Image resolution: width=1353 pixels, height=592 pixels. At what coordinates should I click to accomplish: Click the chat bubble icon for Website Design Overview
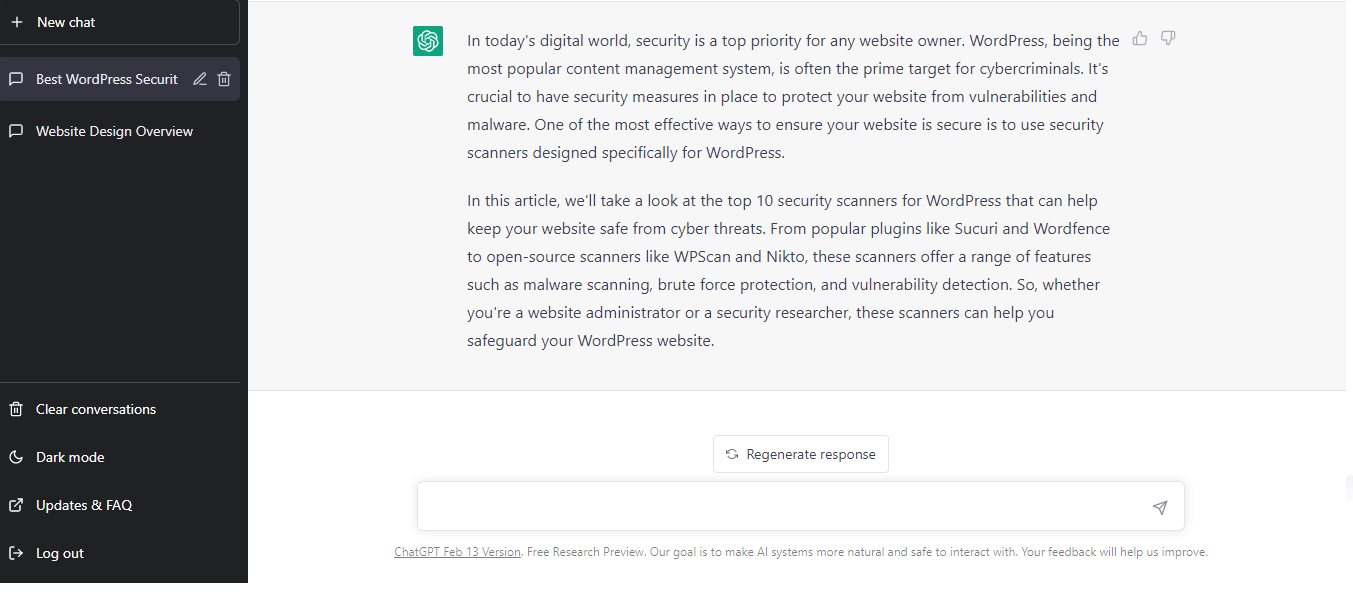[x=16, y=131]
